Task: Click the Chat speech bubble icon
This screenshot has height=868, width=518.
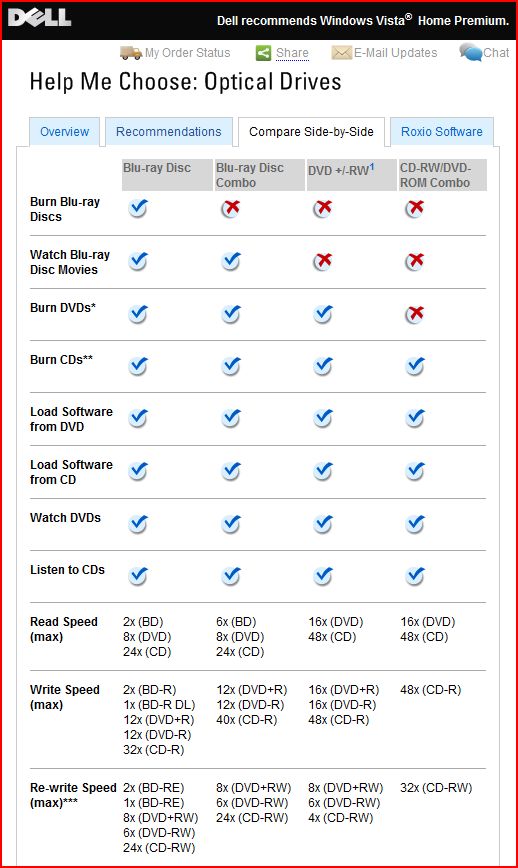Action: tap(470, 53)
